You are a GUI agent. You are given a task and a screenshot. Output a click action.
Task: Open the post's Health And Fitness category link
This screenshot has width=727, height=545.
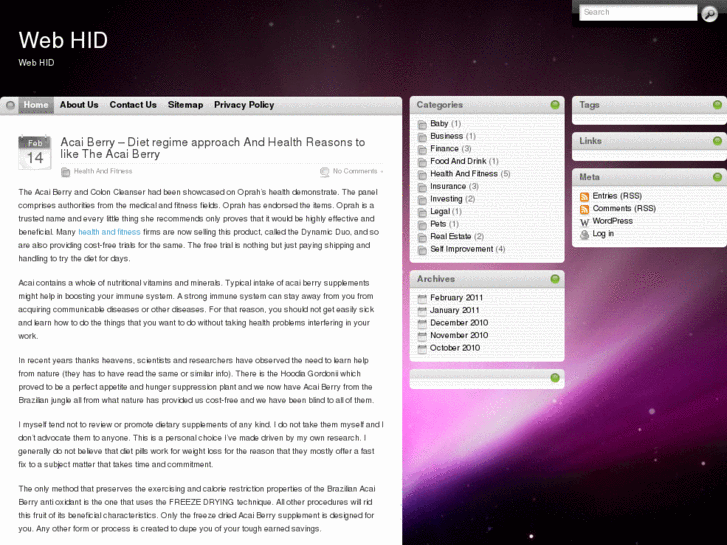point(103,171)
